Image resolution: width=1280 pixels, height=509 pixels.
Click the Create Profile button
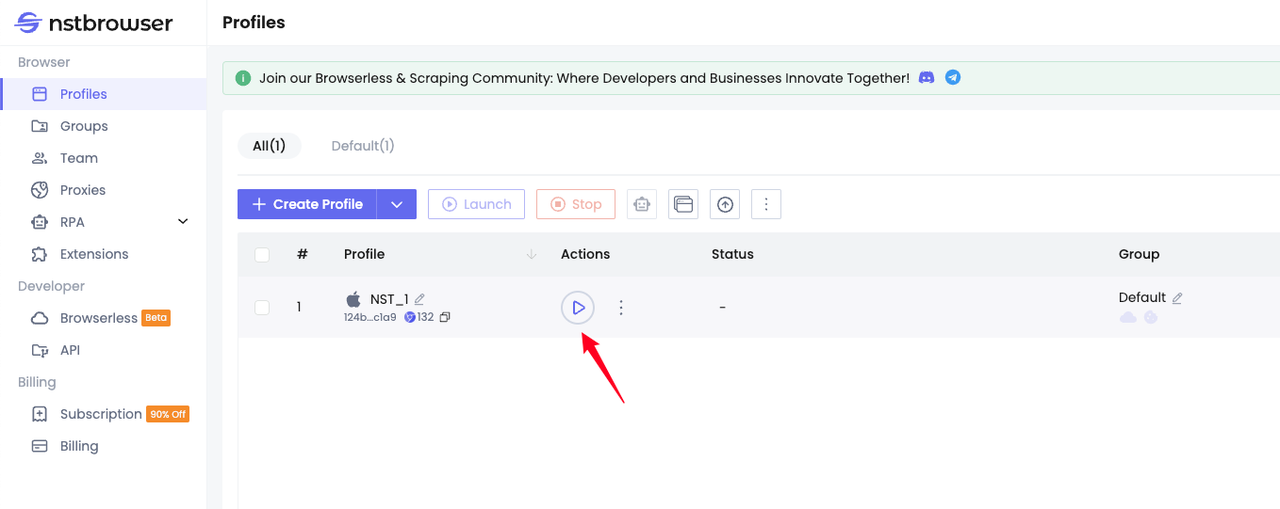[x=307, y=204]
